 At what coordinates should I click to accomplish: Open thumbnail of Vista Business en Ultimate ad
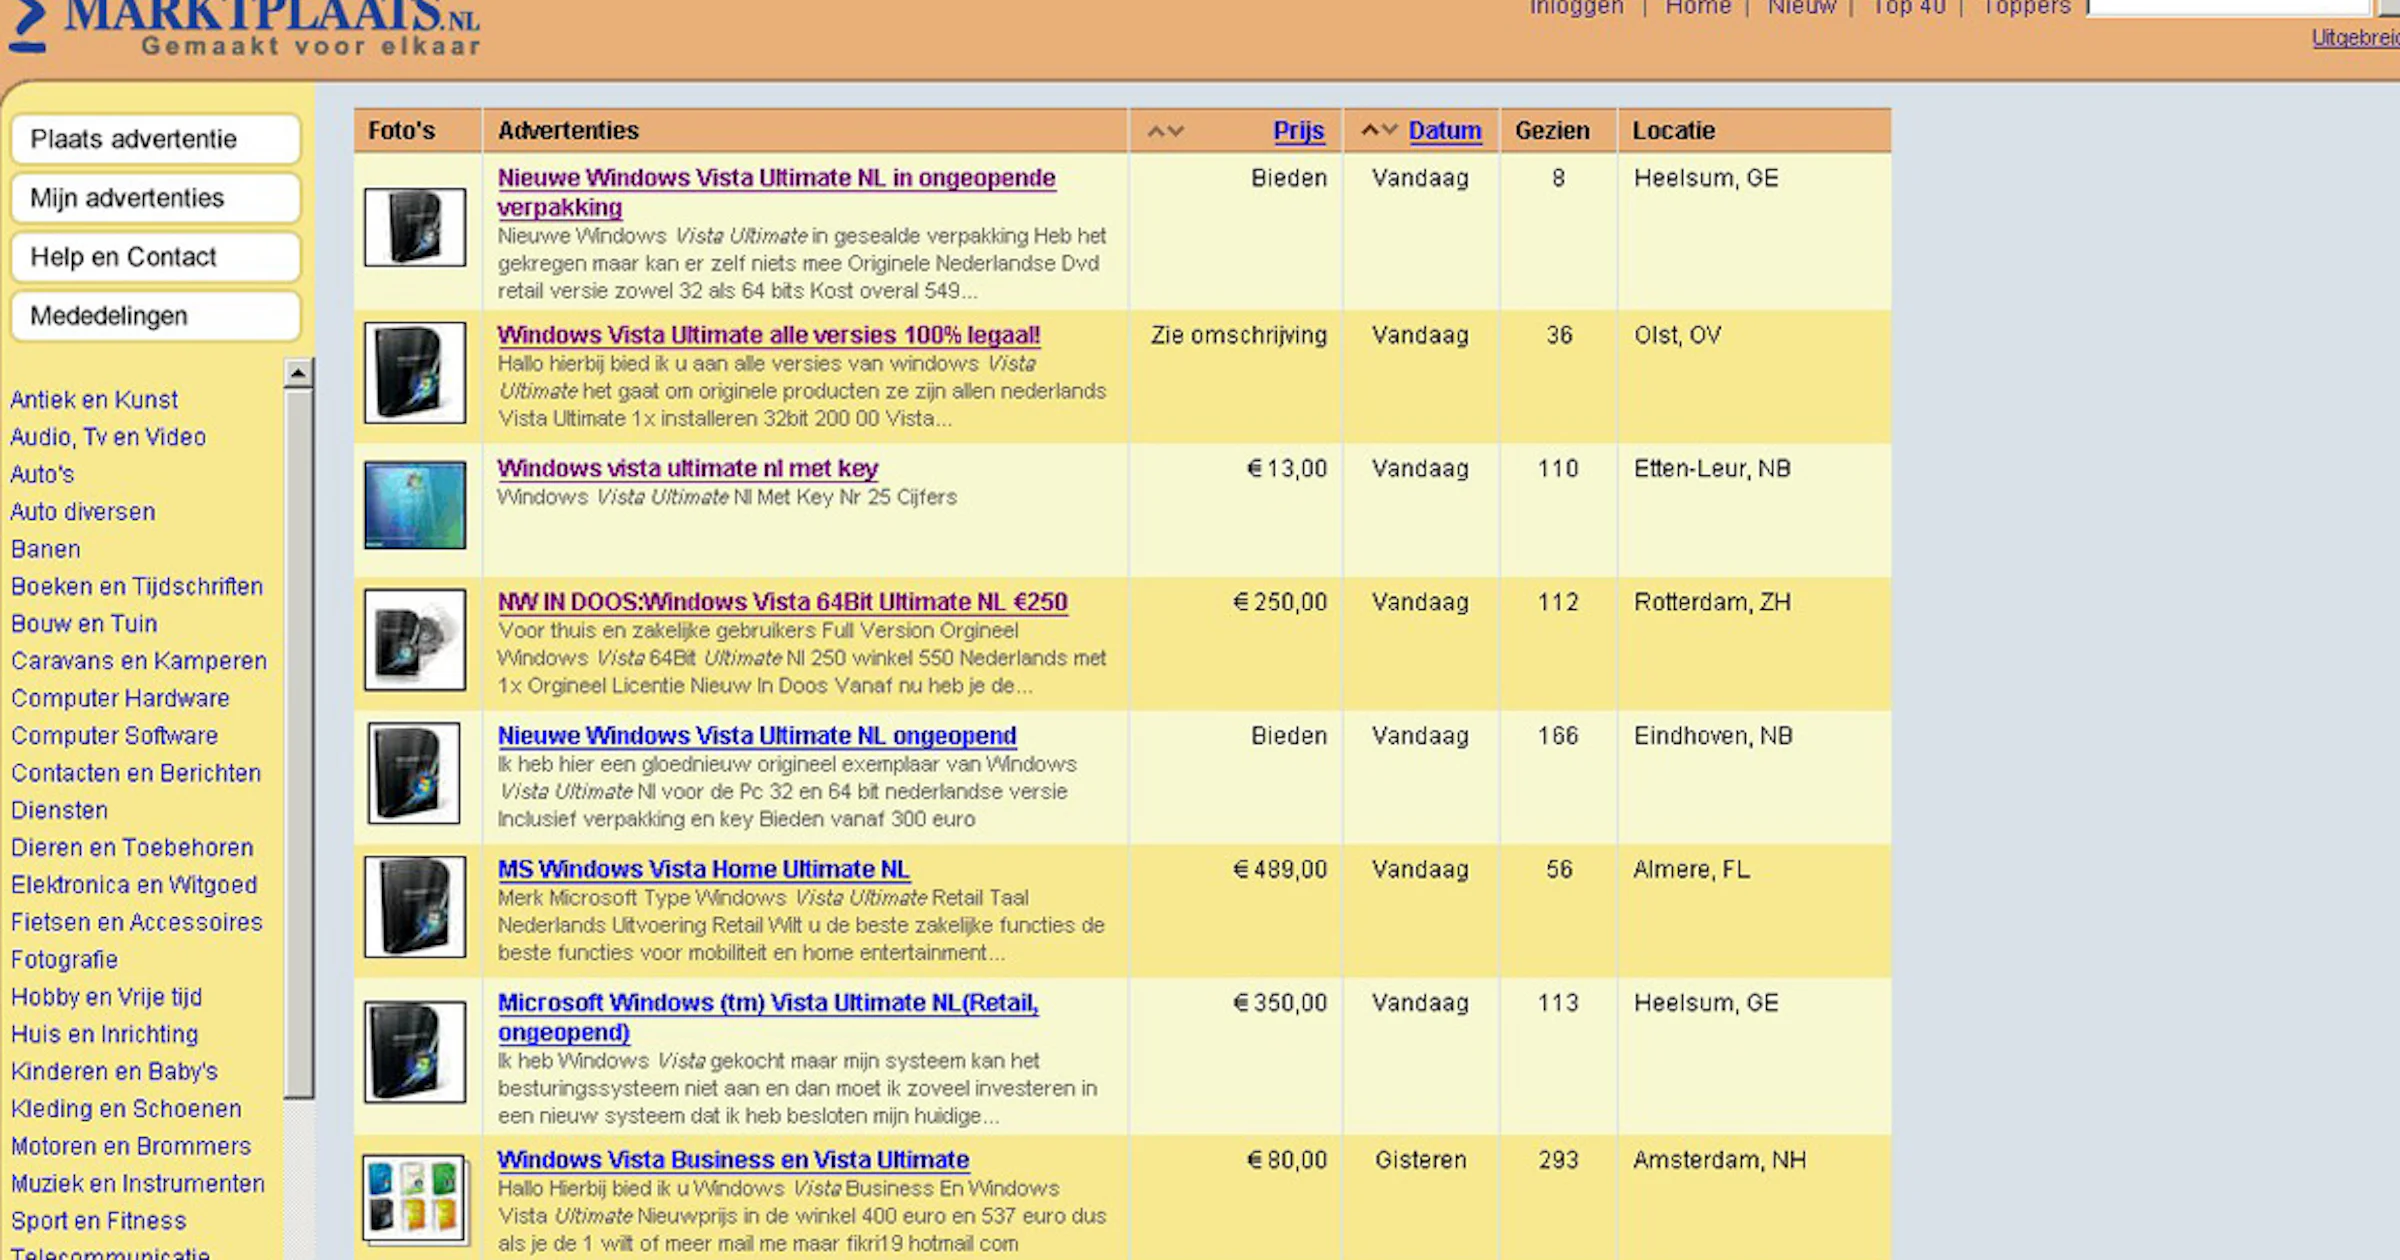415,1199
